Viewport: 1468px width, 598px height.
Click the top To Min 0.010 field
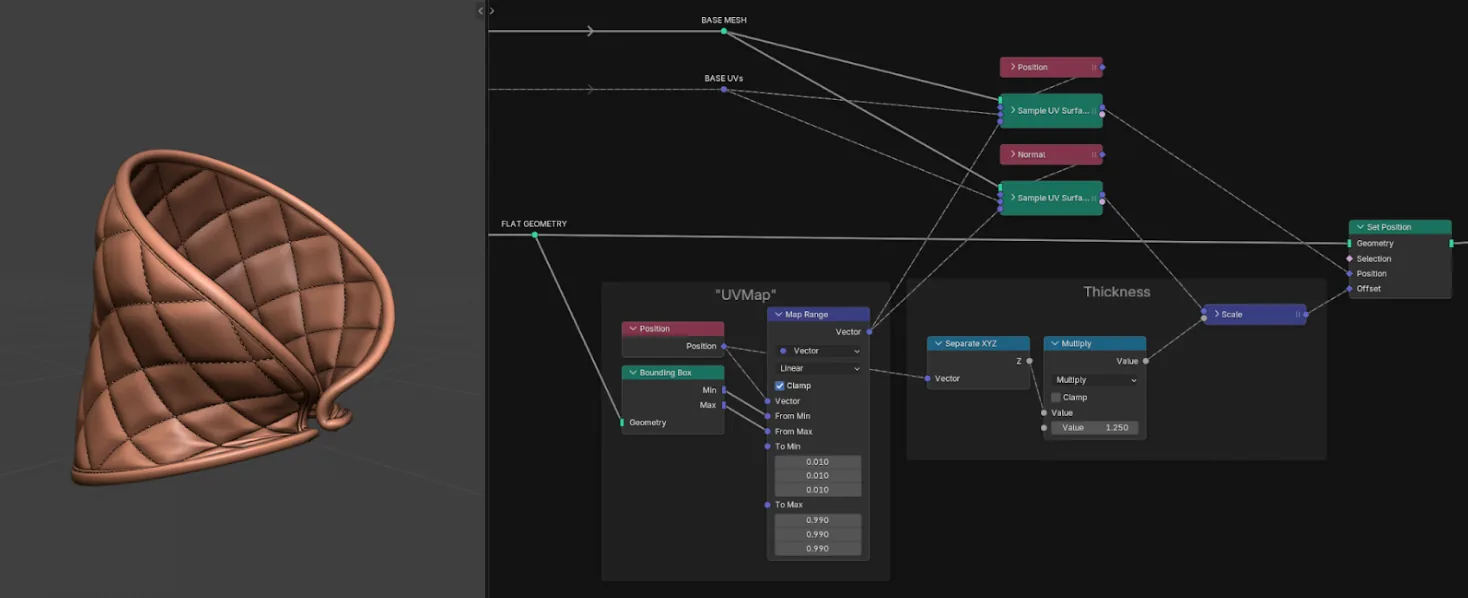(x=818, y=461)
